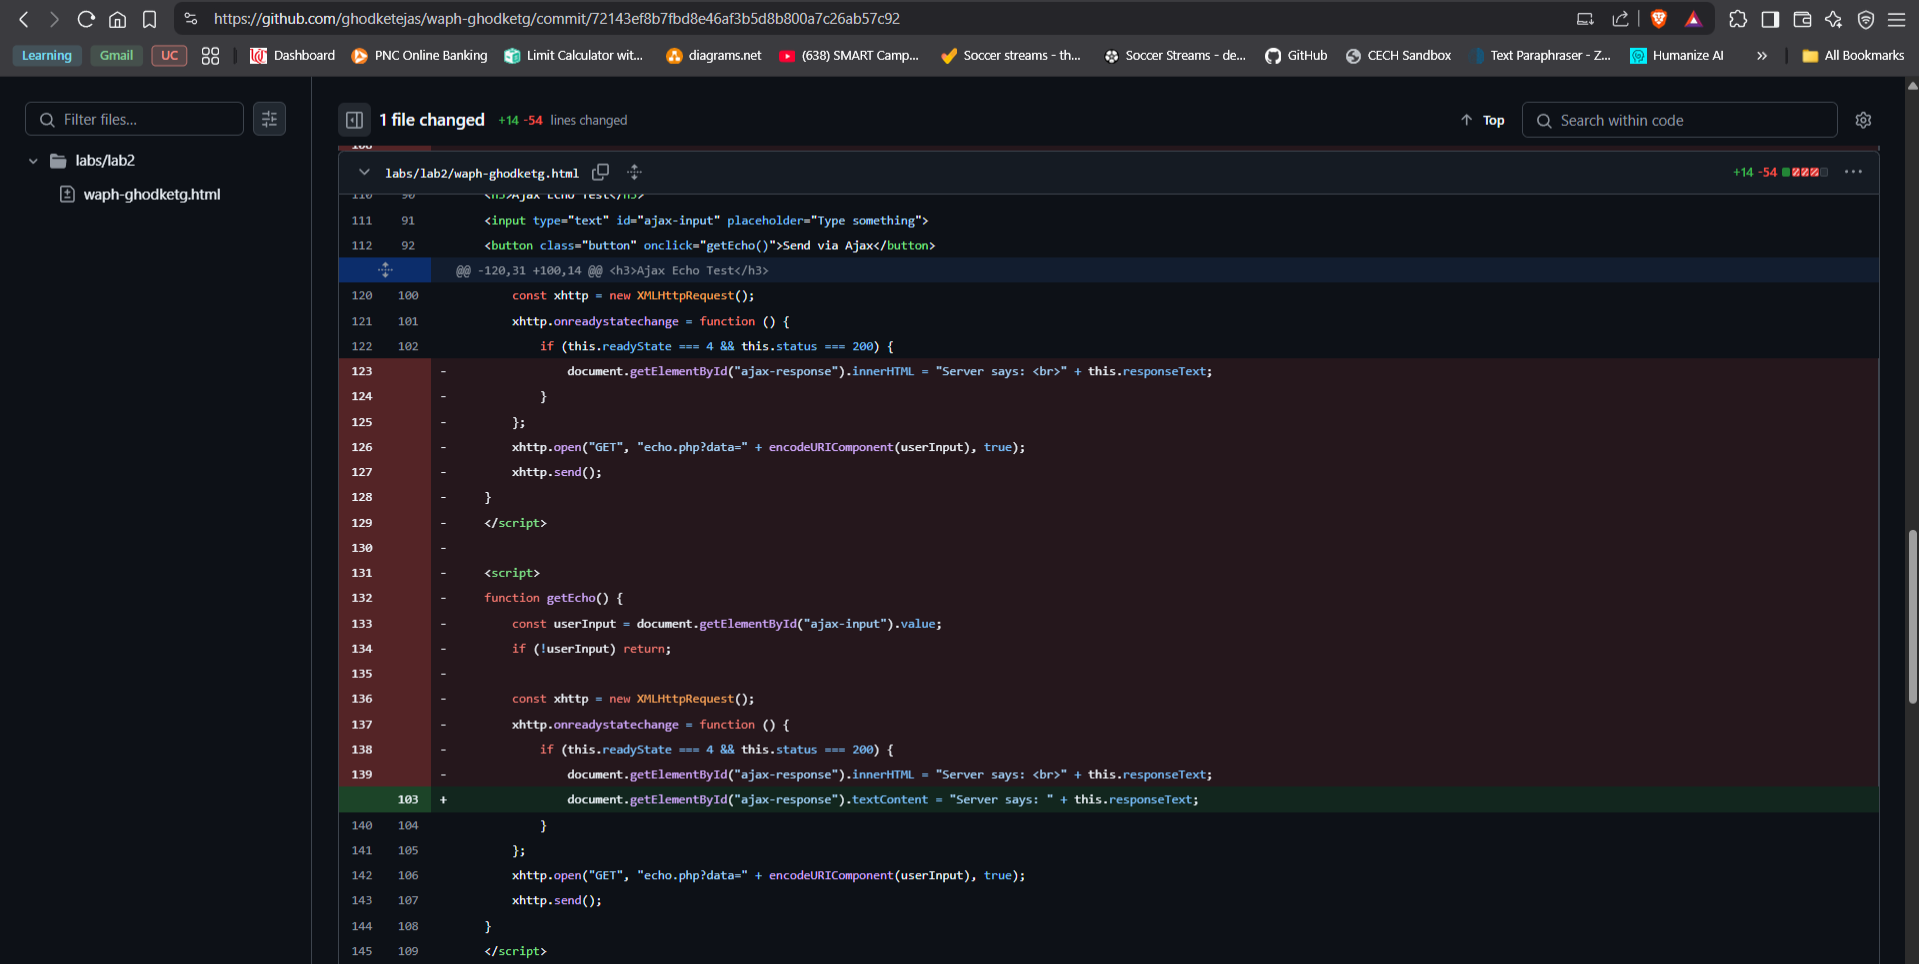The height and width of the screenshot is (964, 1919).
Task: Open the browser home page
Action: tap(117, 19)
